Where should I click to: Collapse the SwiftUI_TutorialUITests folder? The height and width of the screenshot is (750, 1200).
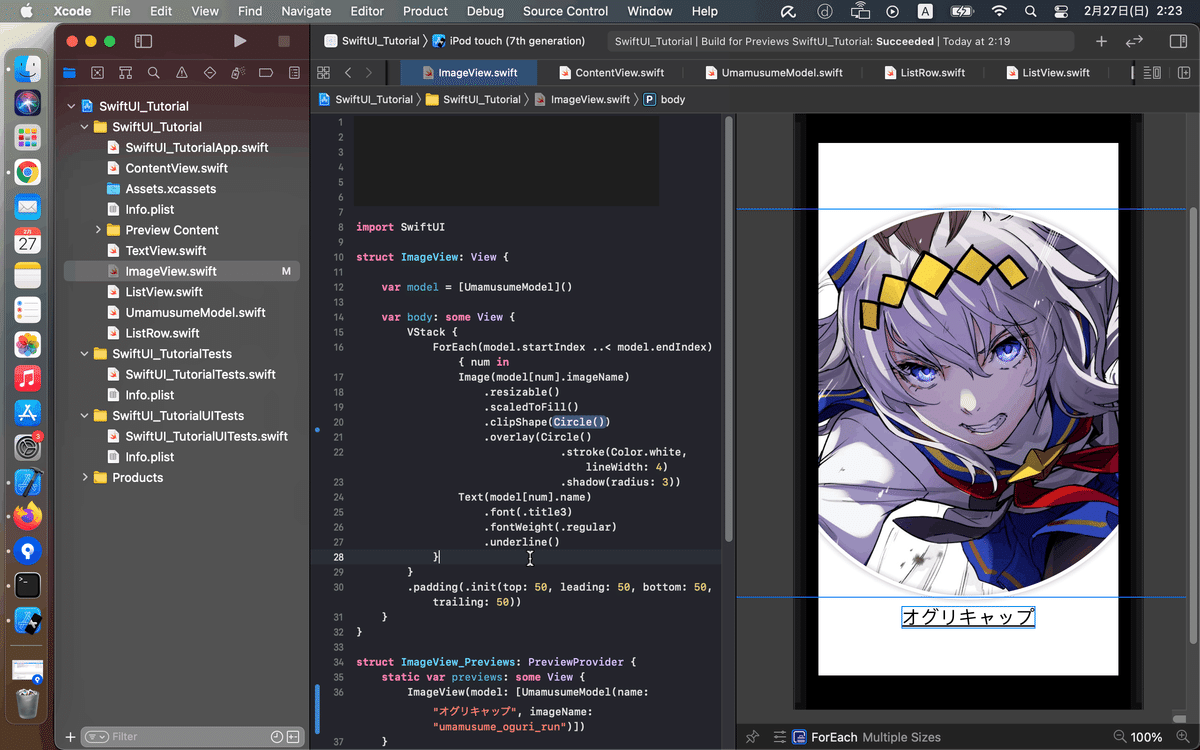[84, 416]
